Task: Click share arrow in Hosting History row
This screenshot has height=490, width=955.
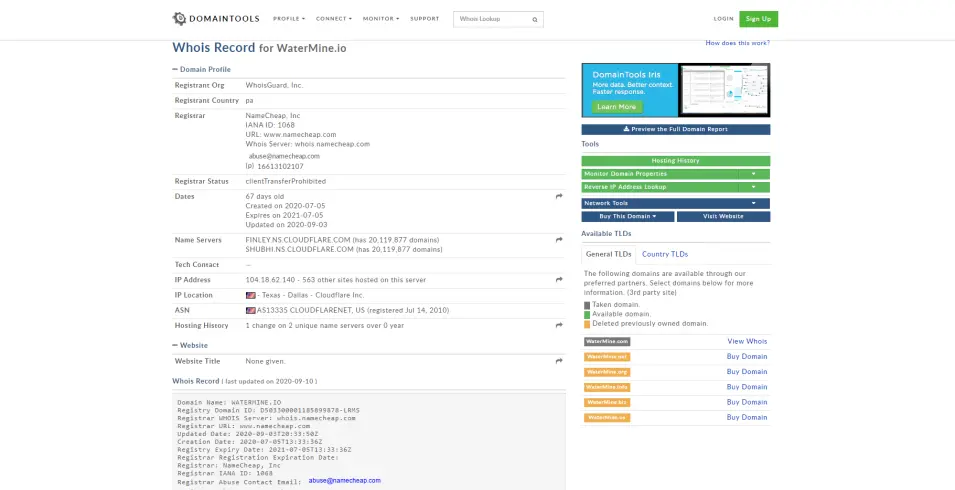Action: (559, 326)
